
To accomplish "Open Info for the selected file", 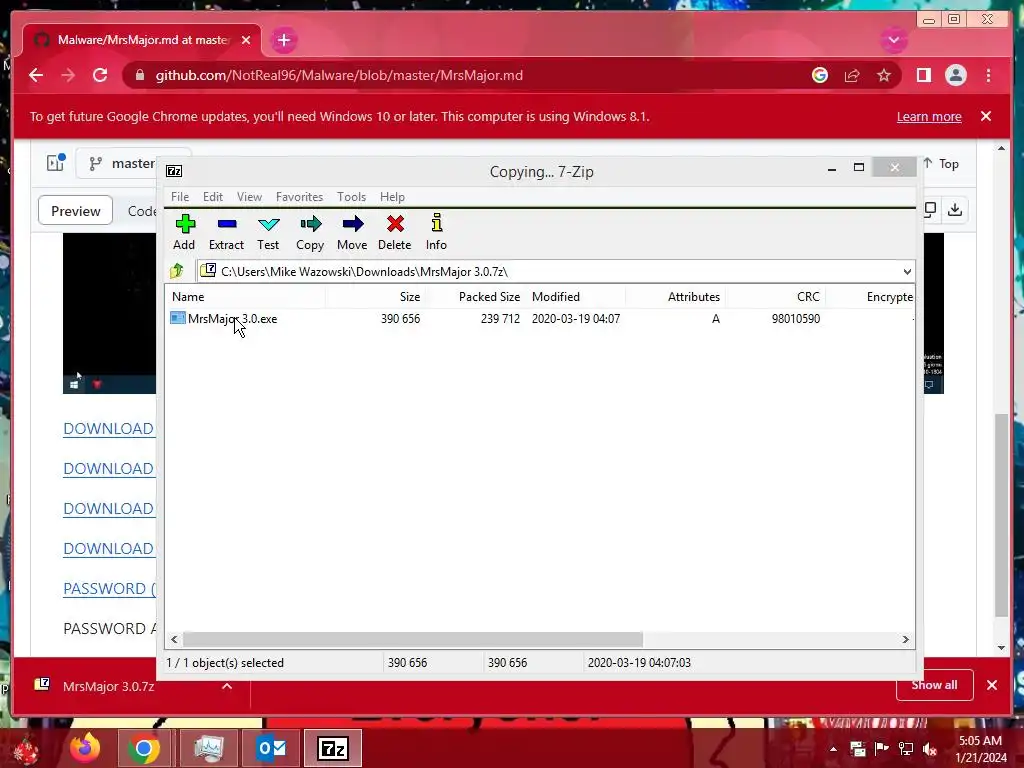I will tap(436, 232).
